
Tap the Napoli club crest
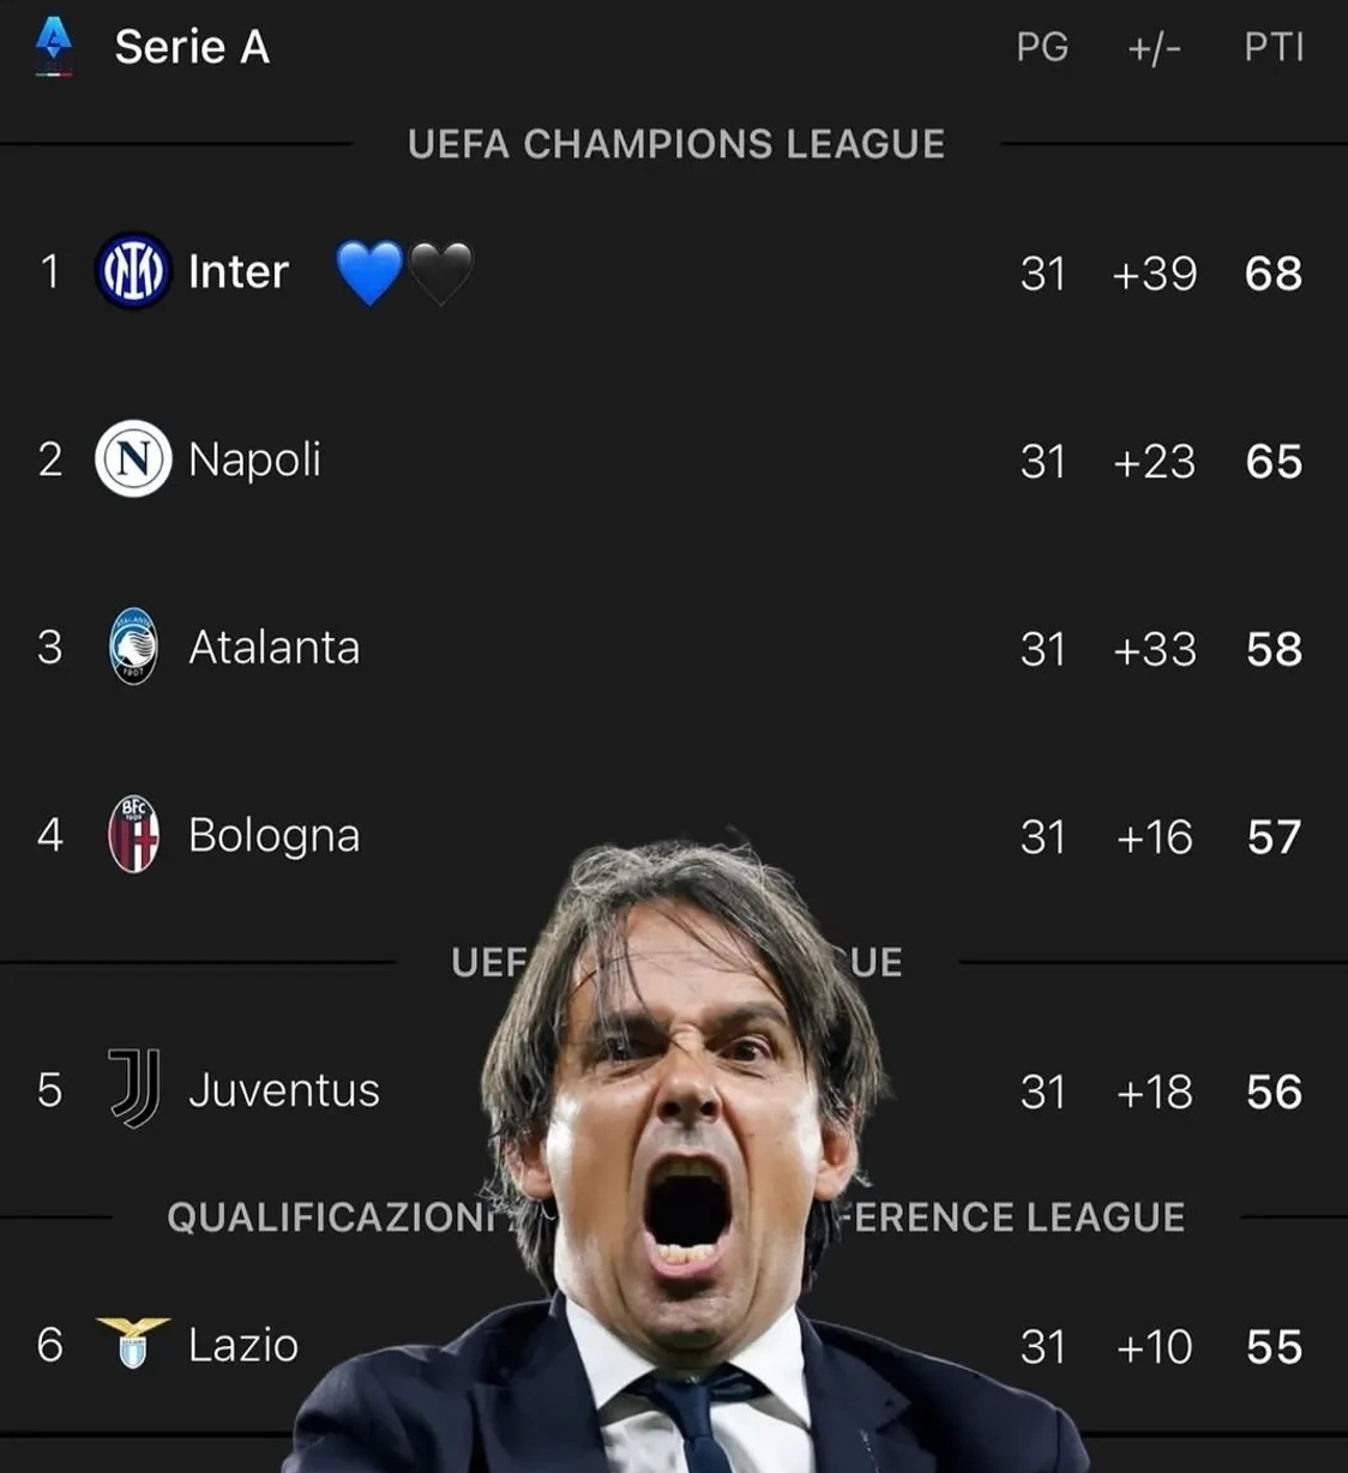133,459
